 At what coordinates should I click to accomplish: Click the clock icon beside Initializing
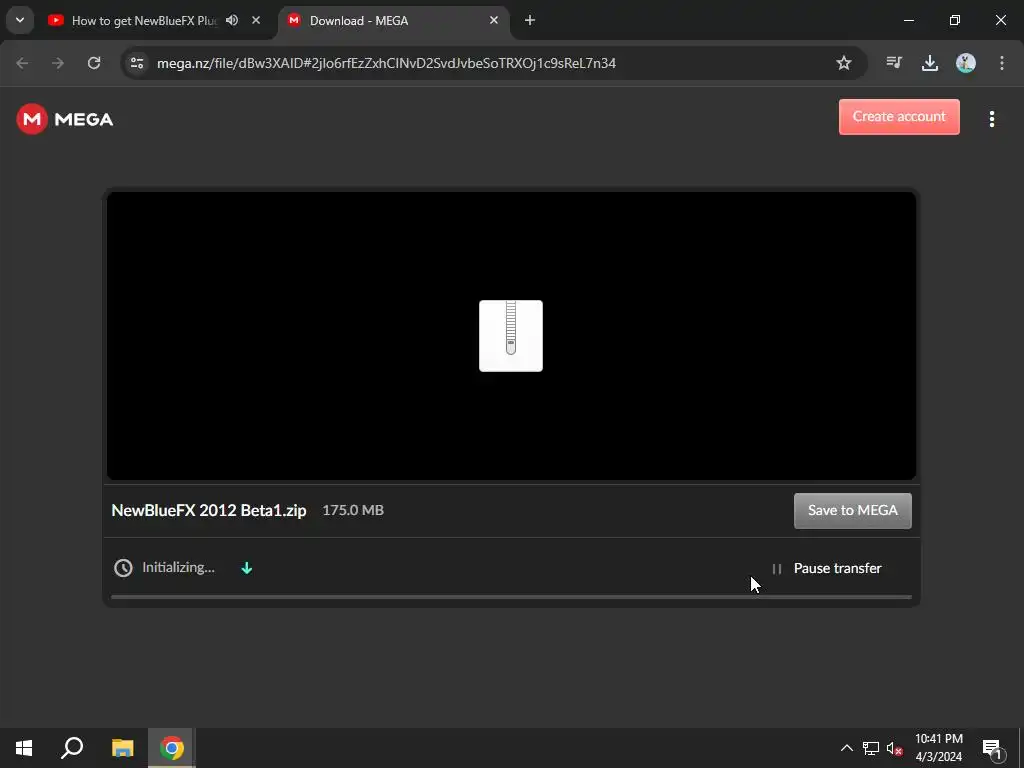click(x=123, y=568)
